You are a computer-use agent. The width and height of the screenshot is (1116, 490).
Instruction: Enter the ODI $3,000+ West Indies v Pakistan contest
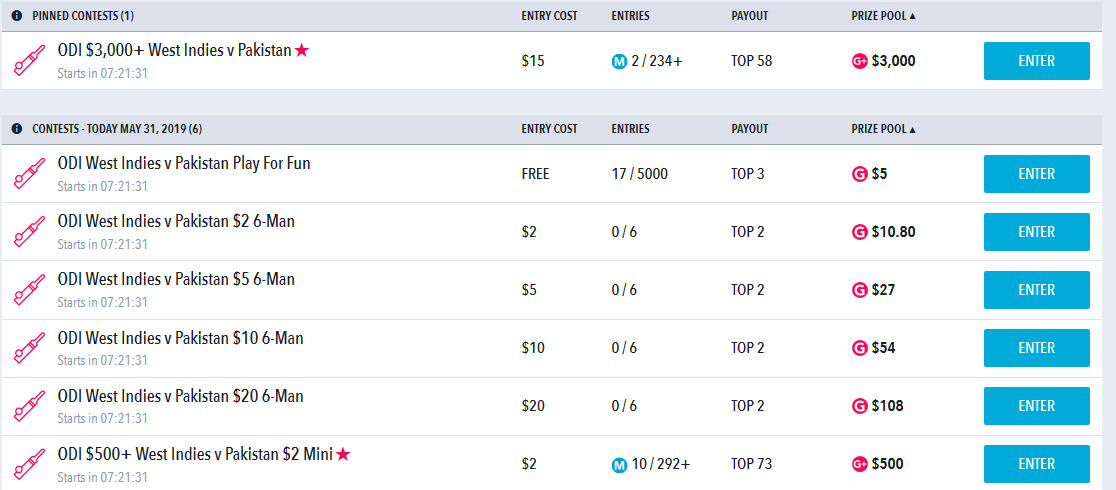(1036, 61)
